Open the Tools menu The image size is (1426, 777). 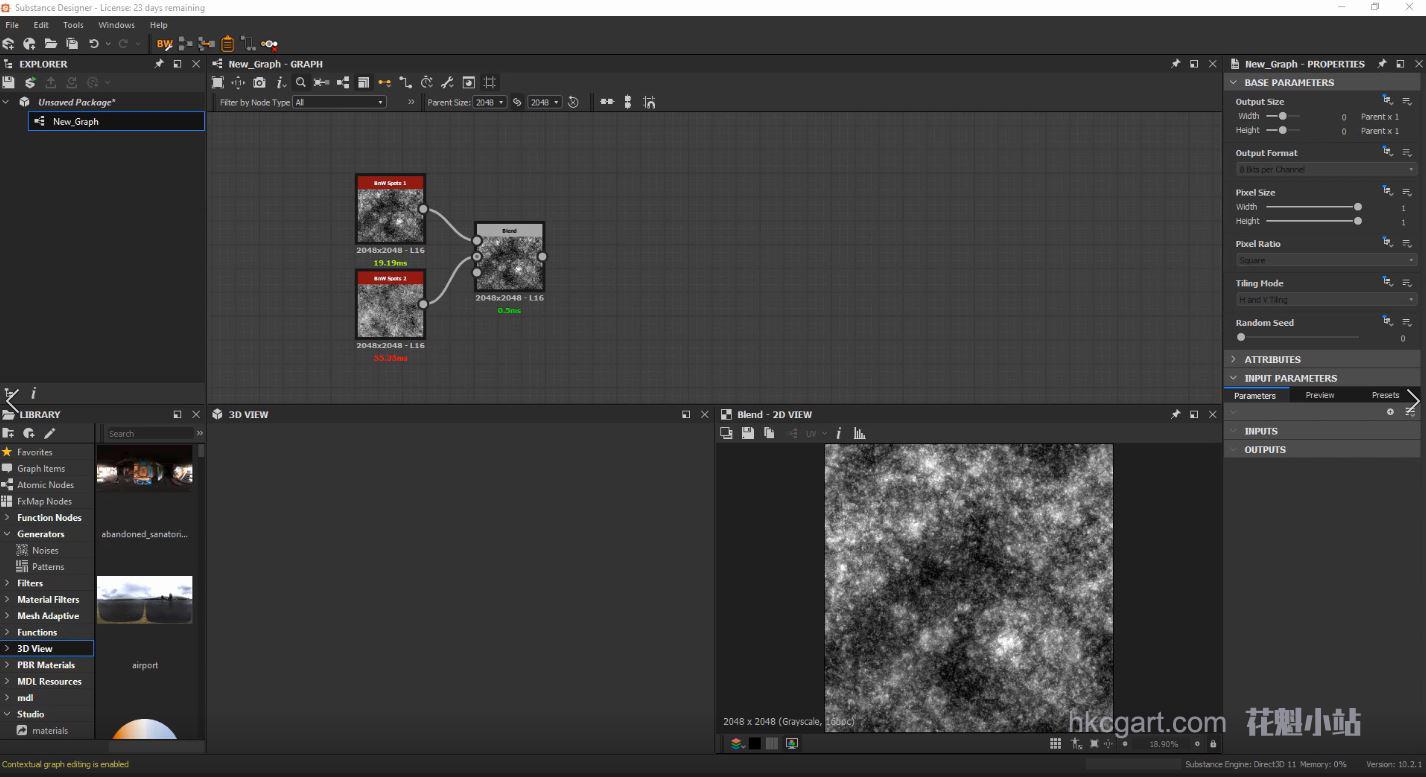[73, 25]
